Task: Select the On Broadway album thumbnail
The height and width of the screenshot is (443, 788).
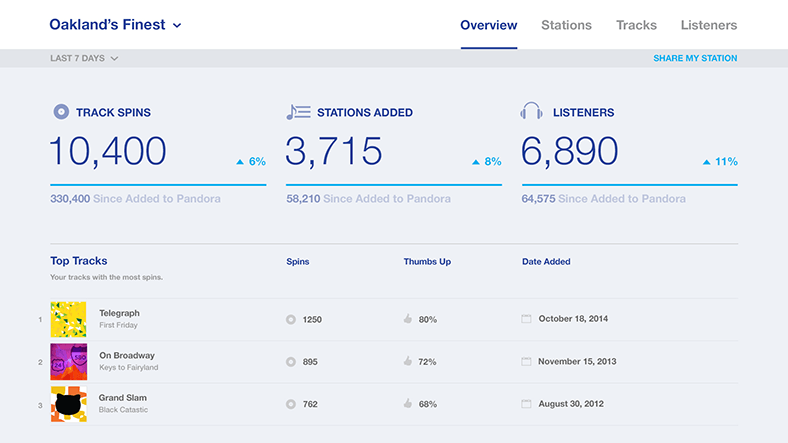Action: click(x=68, y=362)
